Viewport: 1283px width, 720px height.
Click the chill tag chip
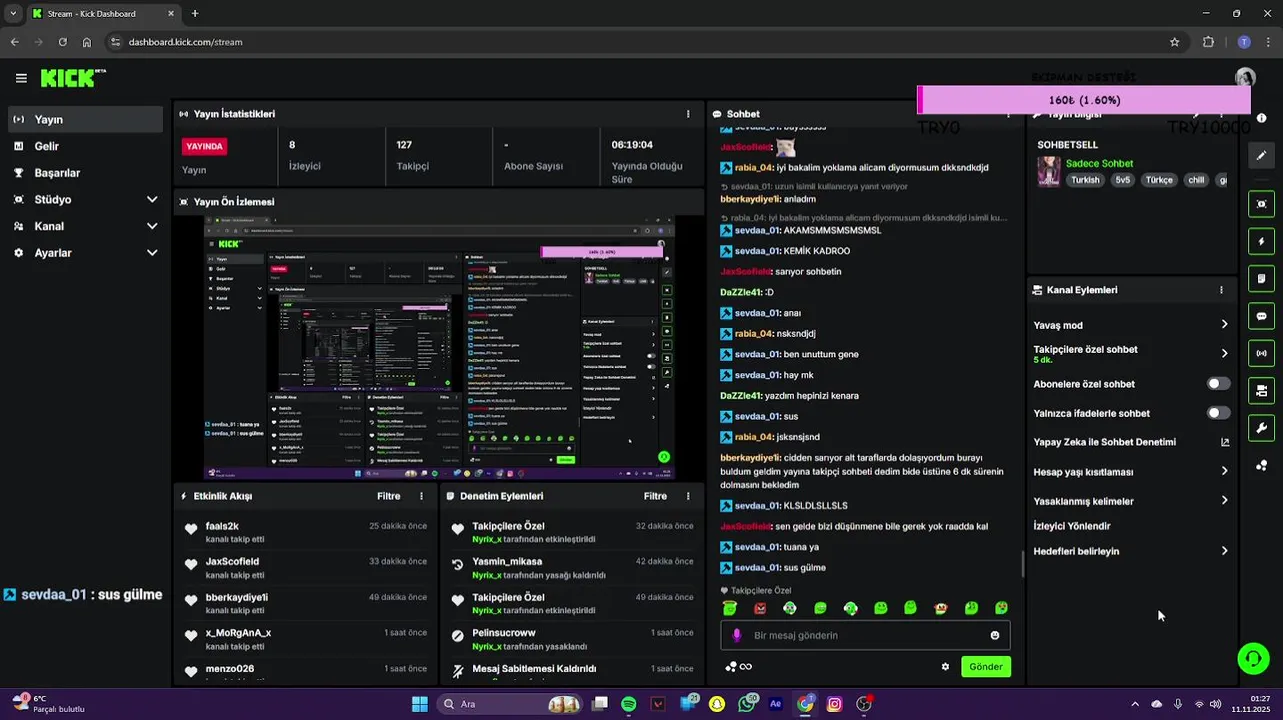point(1196,180)
